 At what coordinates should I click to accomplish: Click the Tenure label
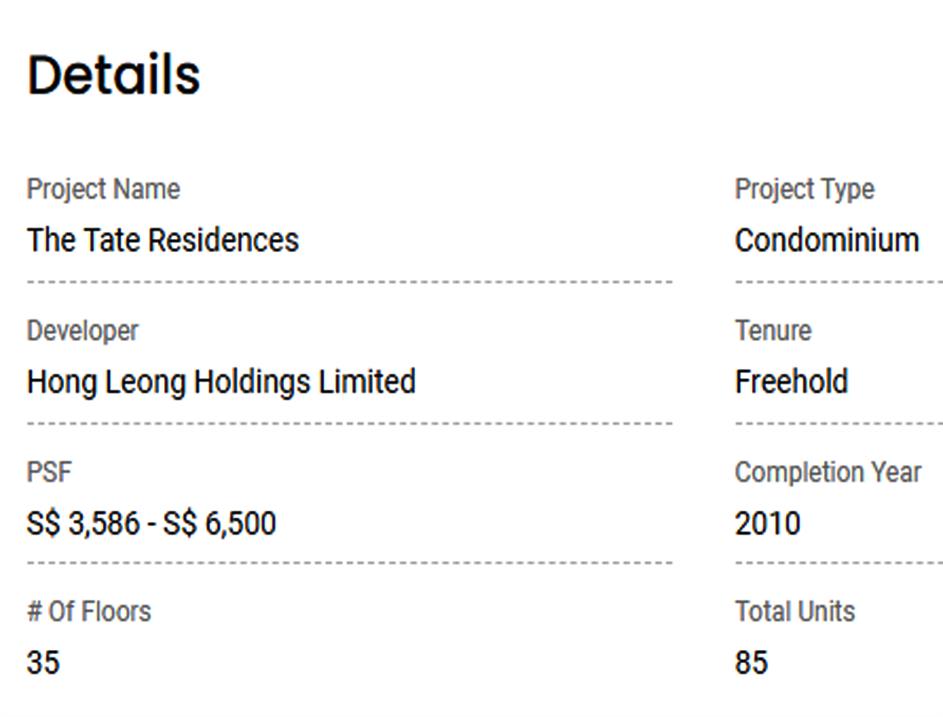(x=773, y=331)
